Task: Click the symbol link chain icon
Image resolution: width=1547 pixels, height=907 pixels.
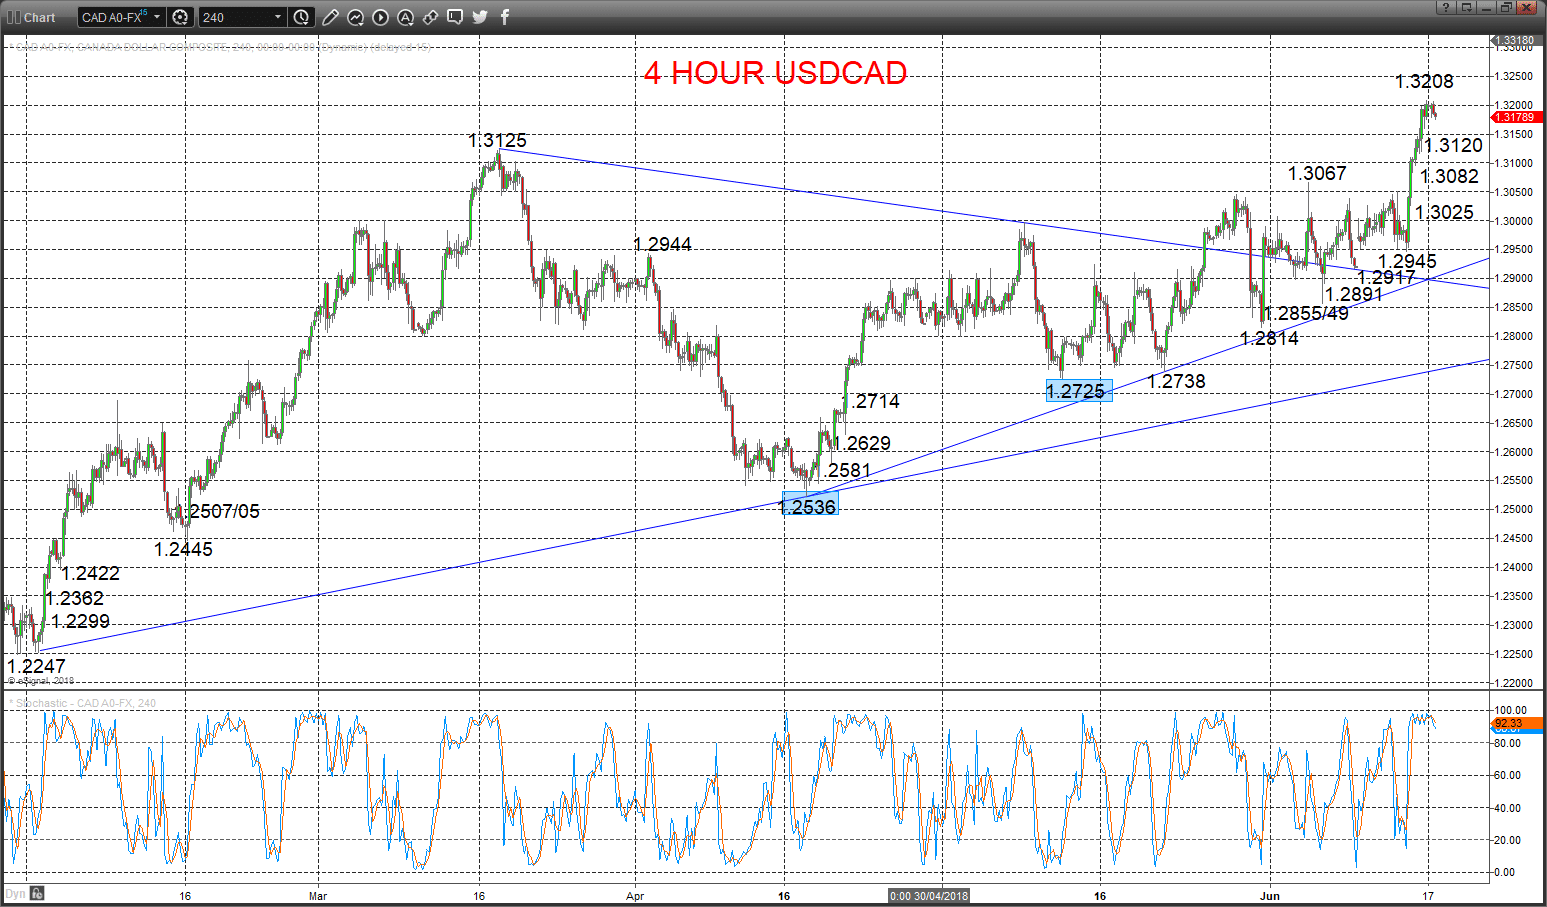Action: point(430,17)
